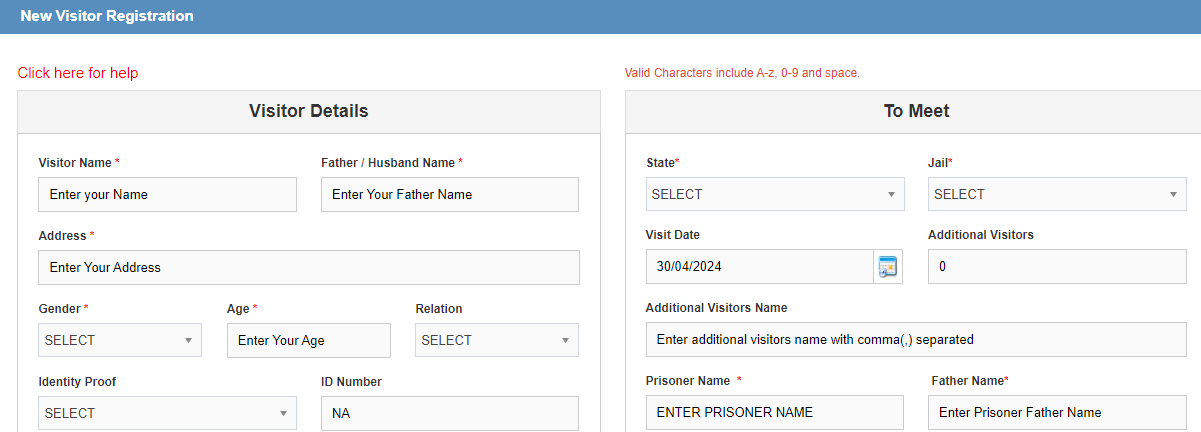Viewport: 1201px width, 432px height.
Task: Expand the Identity Proof dropdown
Action: pyautogui.click(x=167, y=413)
